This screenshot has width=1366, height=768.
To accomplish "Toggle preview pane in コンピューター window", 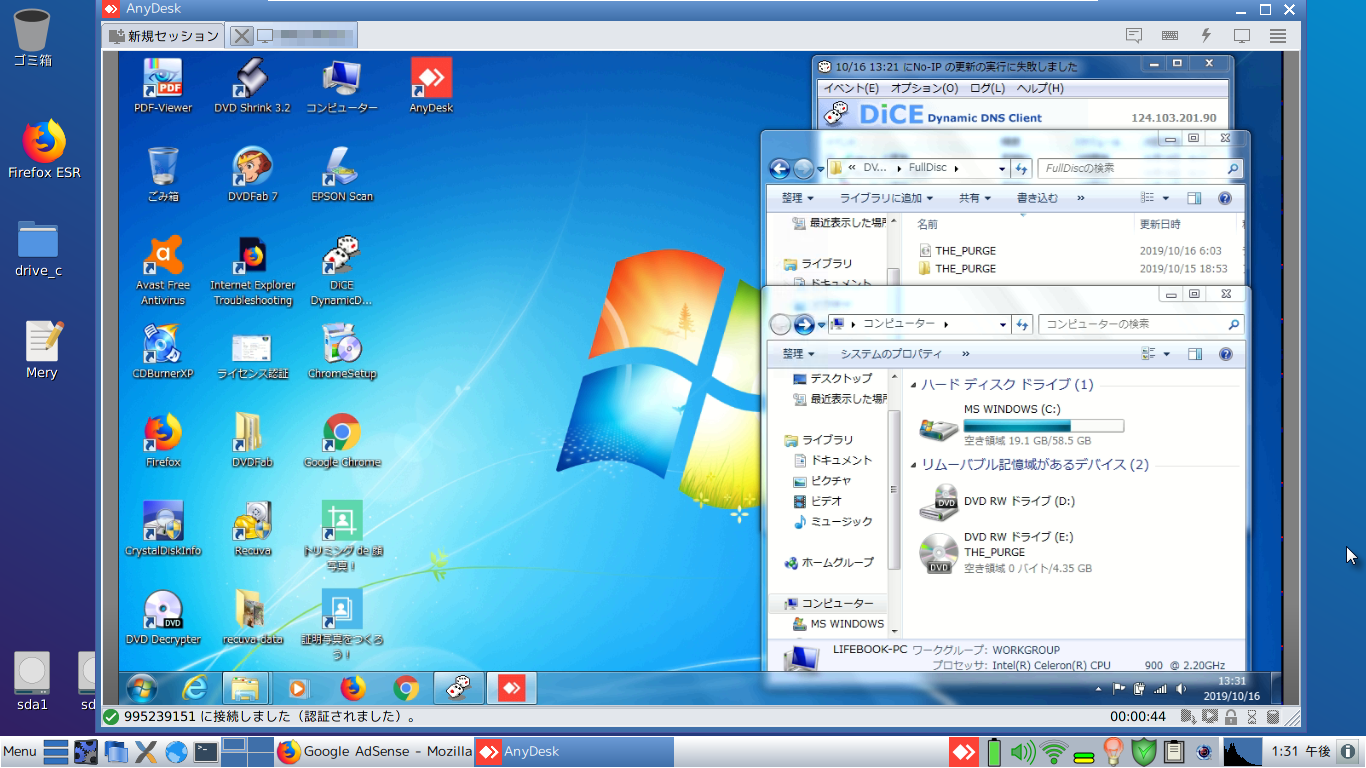I will pyautogui.click(x=1195, y=354).
